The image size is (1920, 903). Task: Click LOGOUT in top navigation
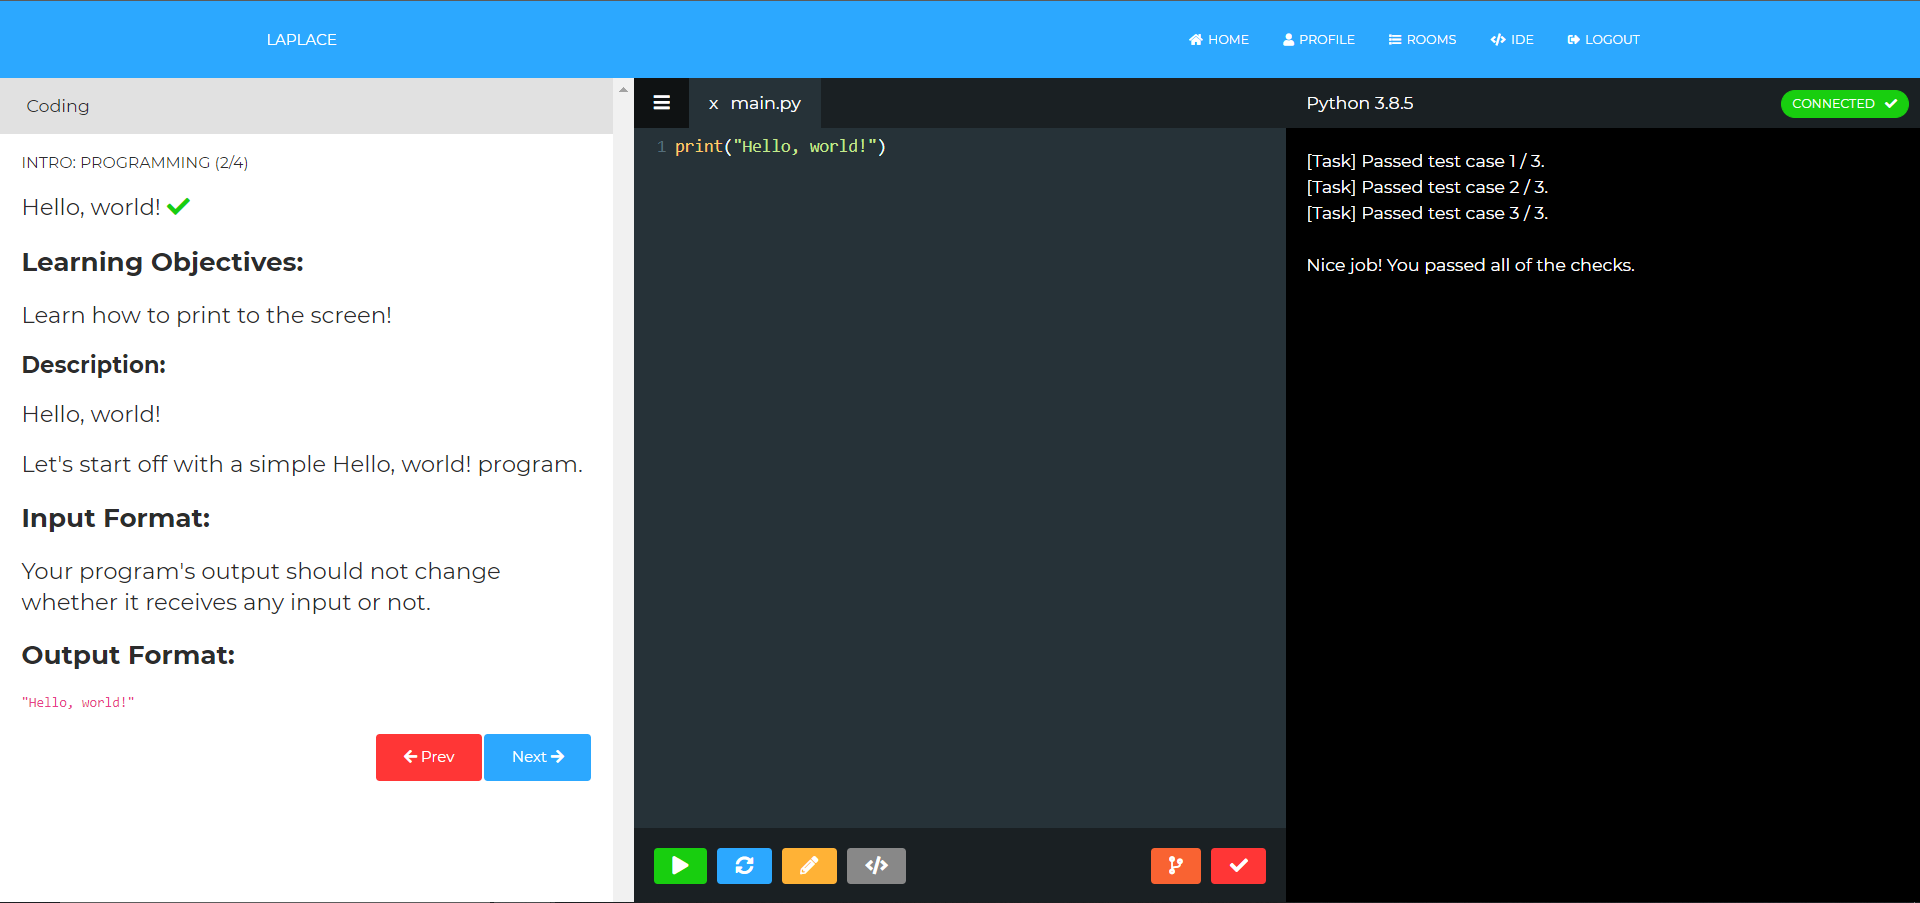1603,40
